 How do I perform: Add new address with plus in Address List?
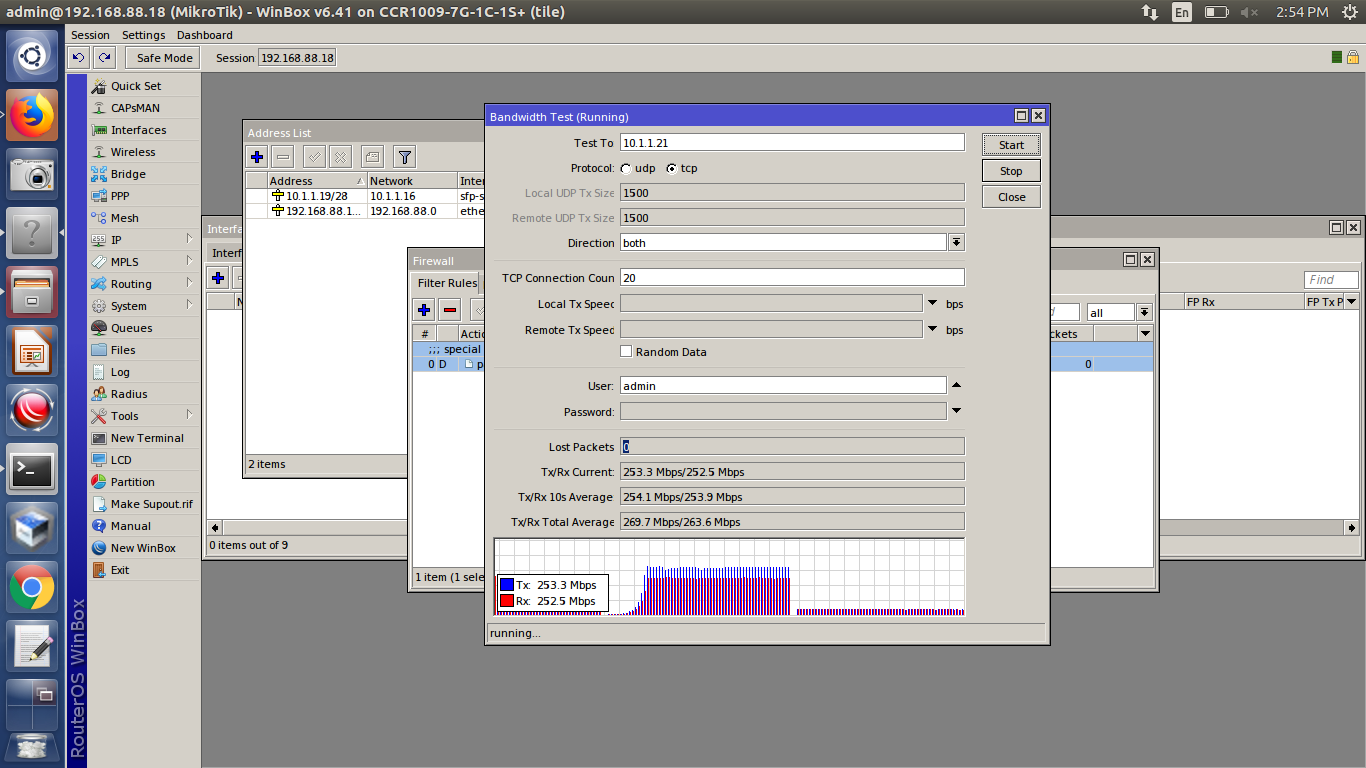coord(257,157)
